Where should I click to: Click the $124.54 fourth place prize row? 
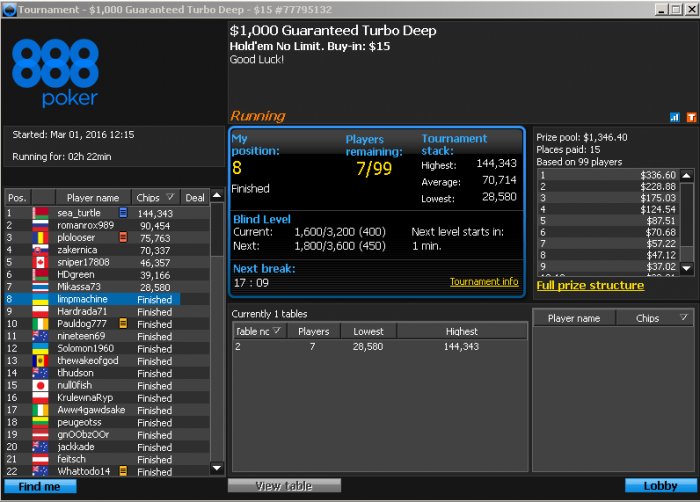point(608,209)
